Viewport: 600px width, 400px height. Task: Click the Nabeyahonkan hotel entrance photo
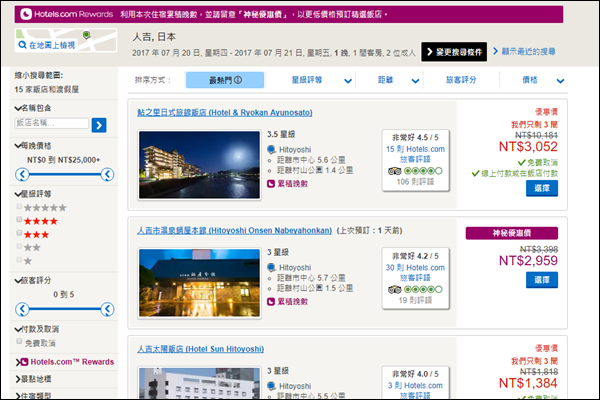coord(199,282)
